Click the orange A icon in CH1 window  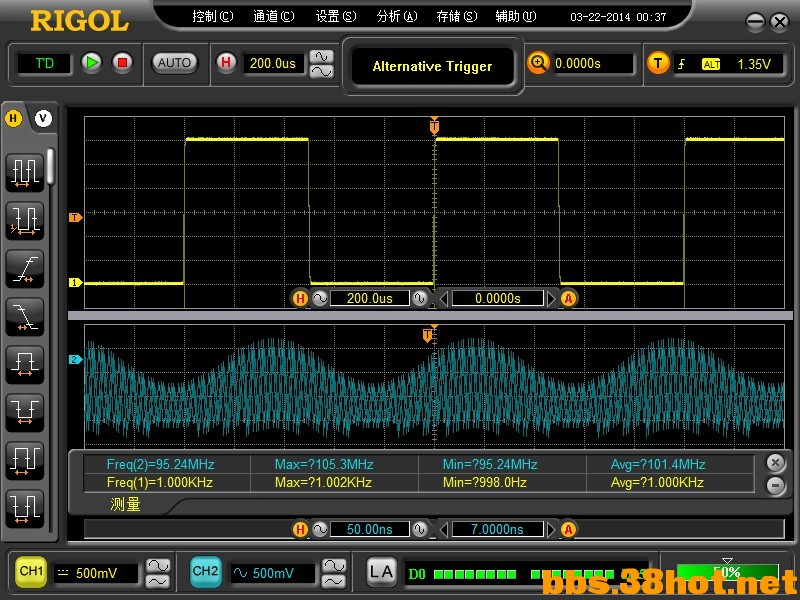568,298
